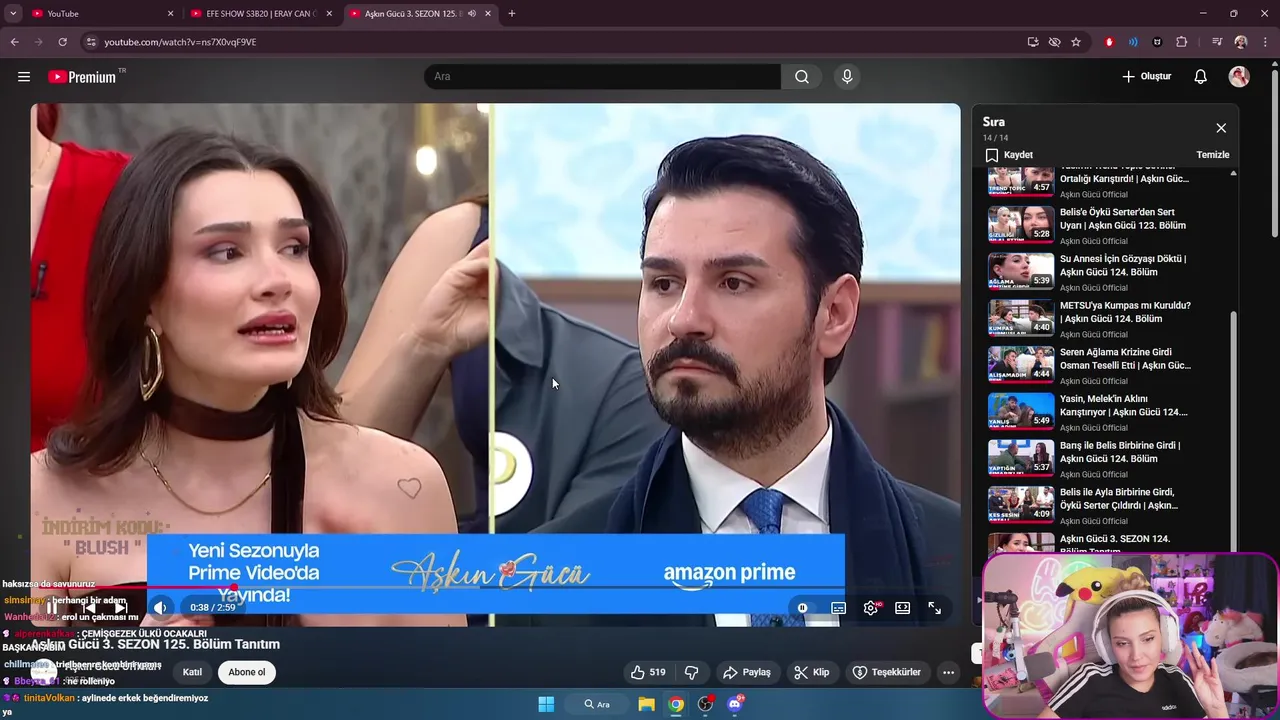Enter full screen on the video player
The image size is (1280, 720).
click(x=934, y=608)
